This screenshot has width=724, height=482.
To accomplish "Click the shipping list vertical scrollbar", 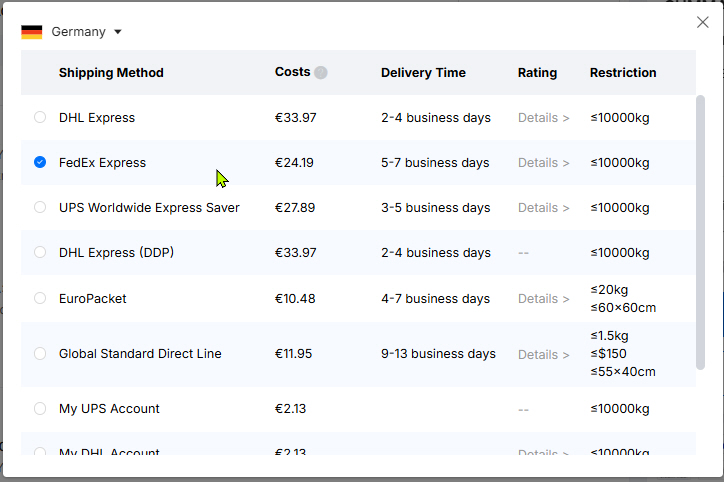I will click(x=700, y=240).
